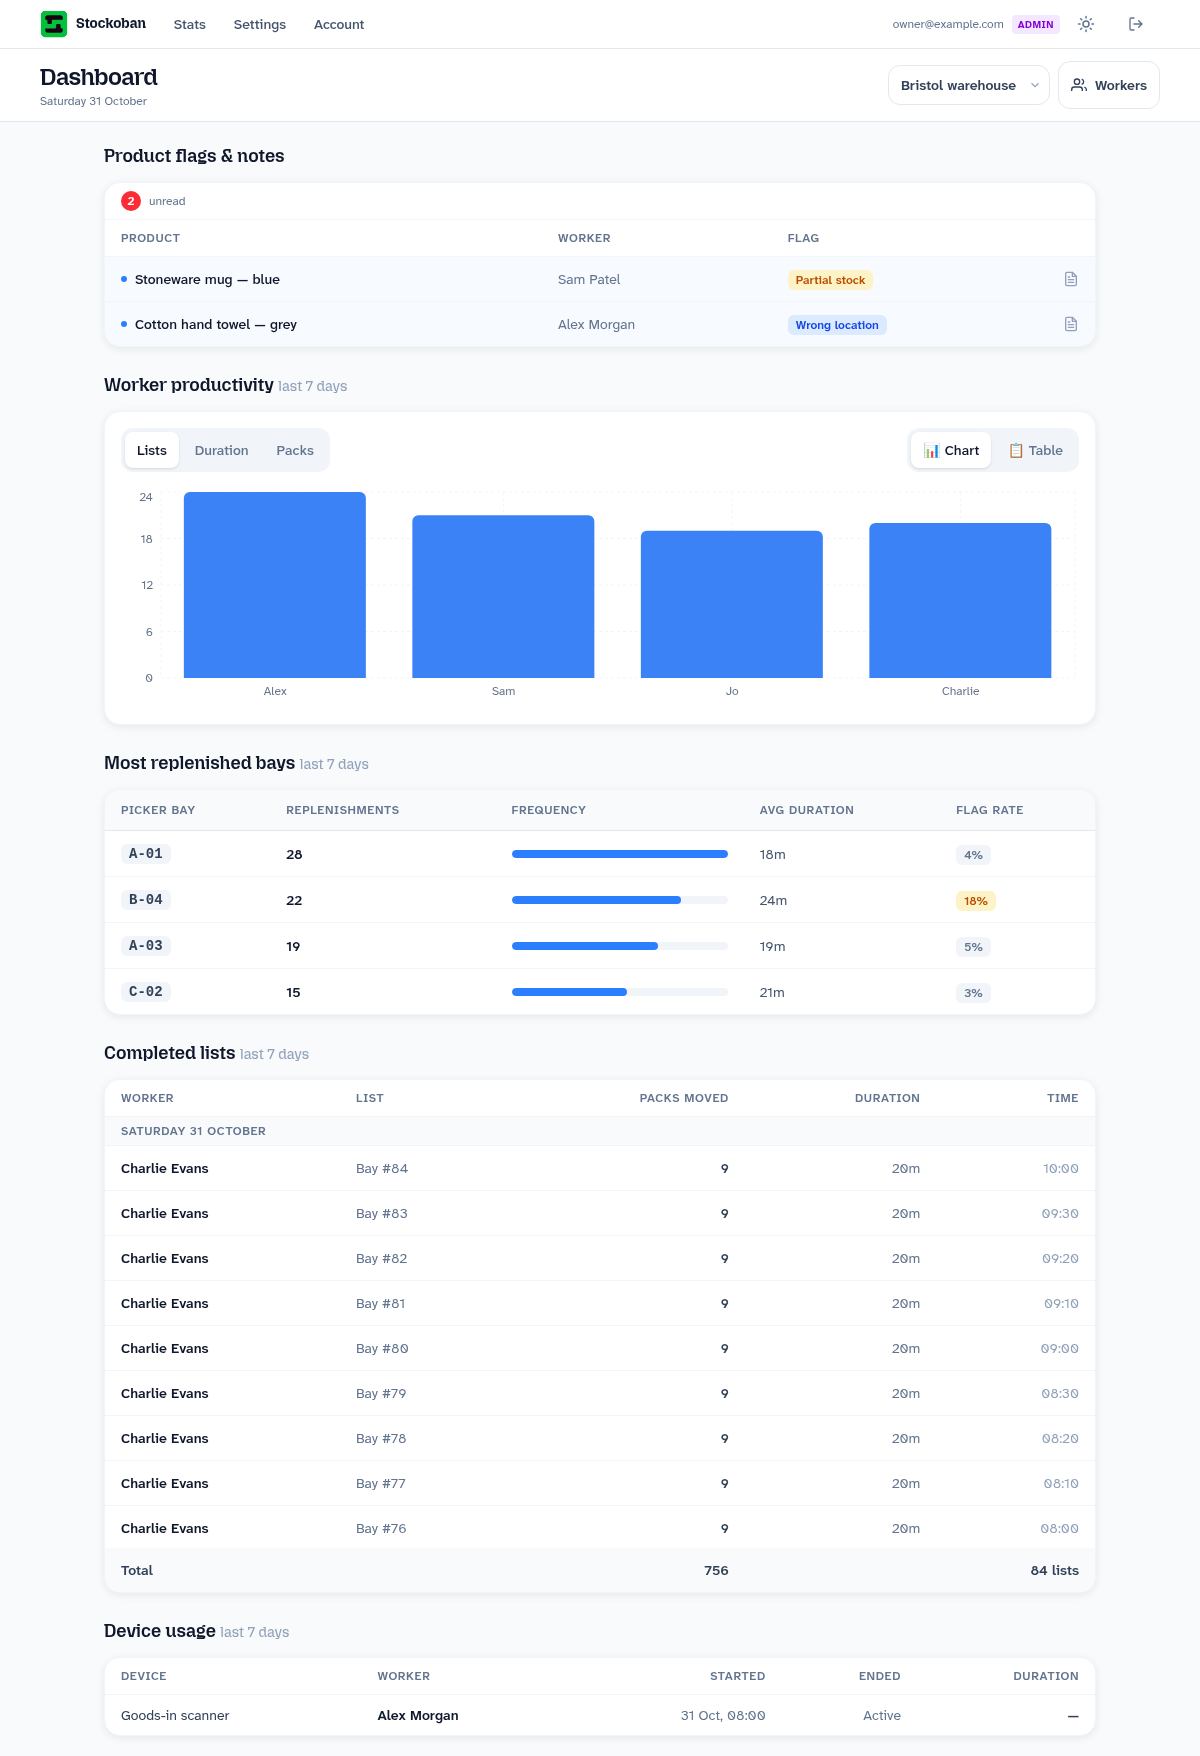Click the Partial stock flag
Image resolution: width=1200 pixels, height=1756 pixels.
point(830,280)
